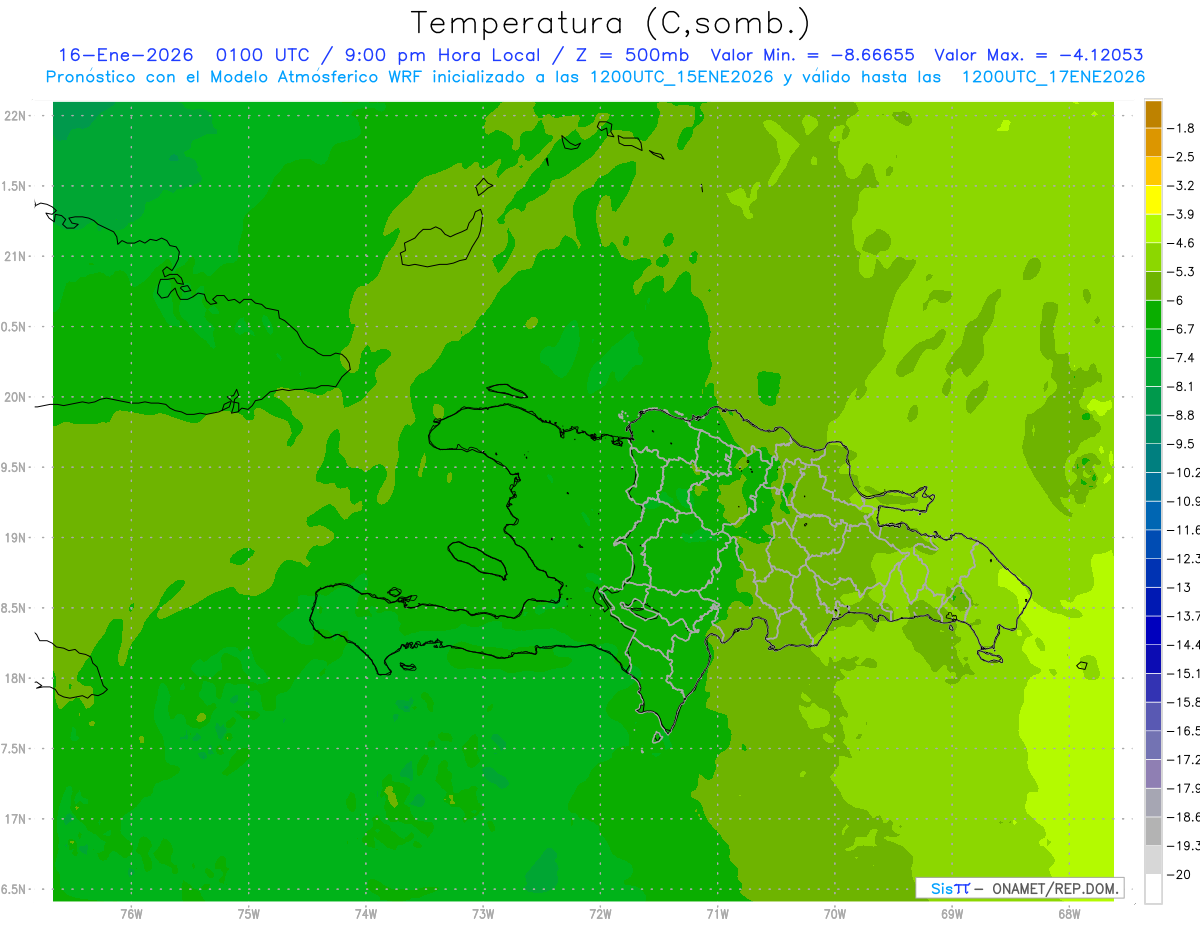
Task: Click the colorbar swatch between -1.8 and -2.5
Action: pos(1153,142)
